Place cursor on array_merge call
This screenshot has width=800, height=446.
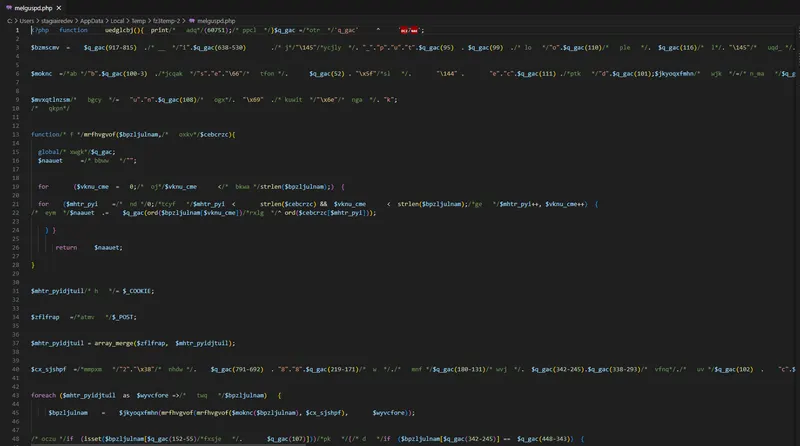click(x=113, y=343)
